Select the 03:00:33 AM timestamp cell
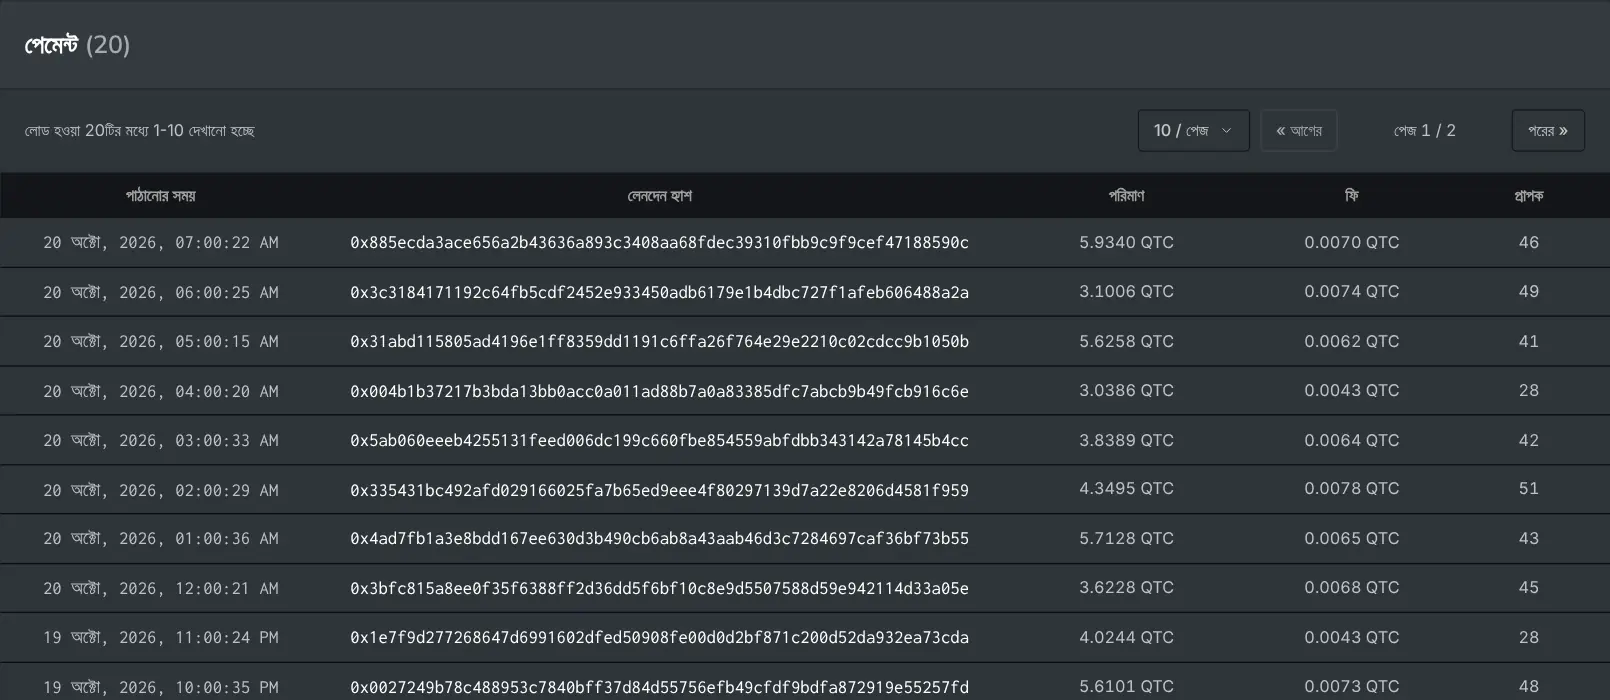1610x700 pixels. pos(161,440)
